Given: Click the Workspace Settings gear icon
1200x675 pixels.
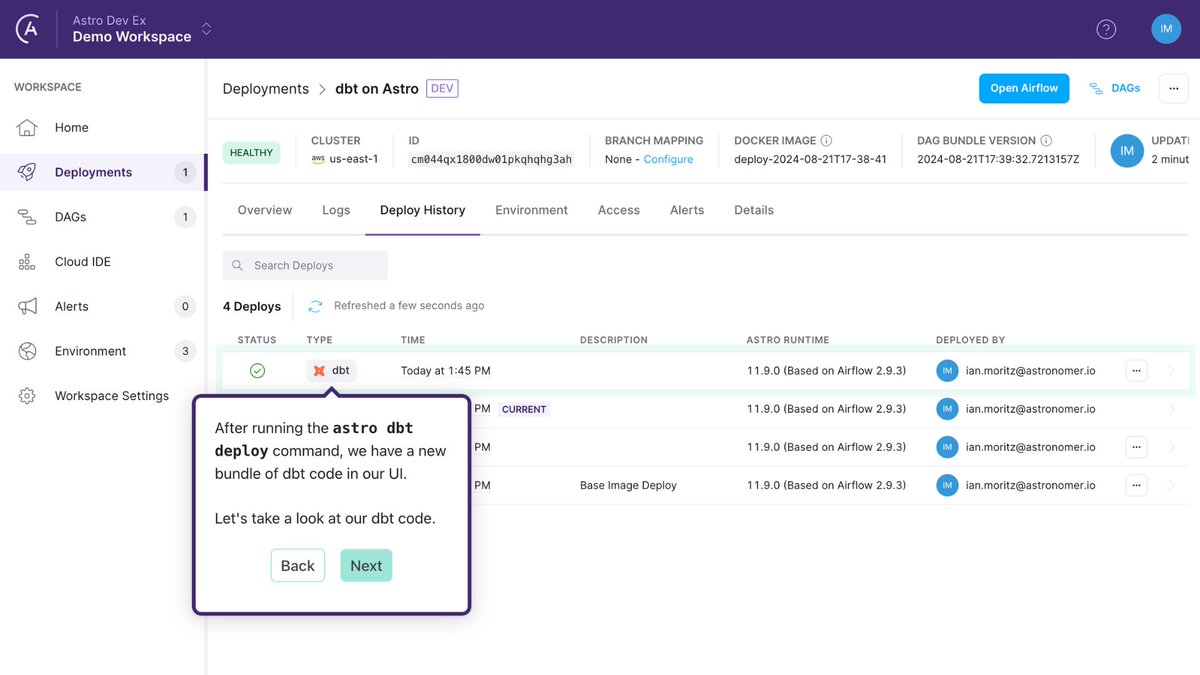Looking at the screenshot, I should coord(27,396).
